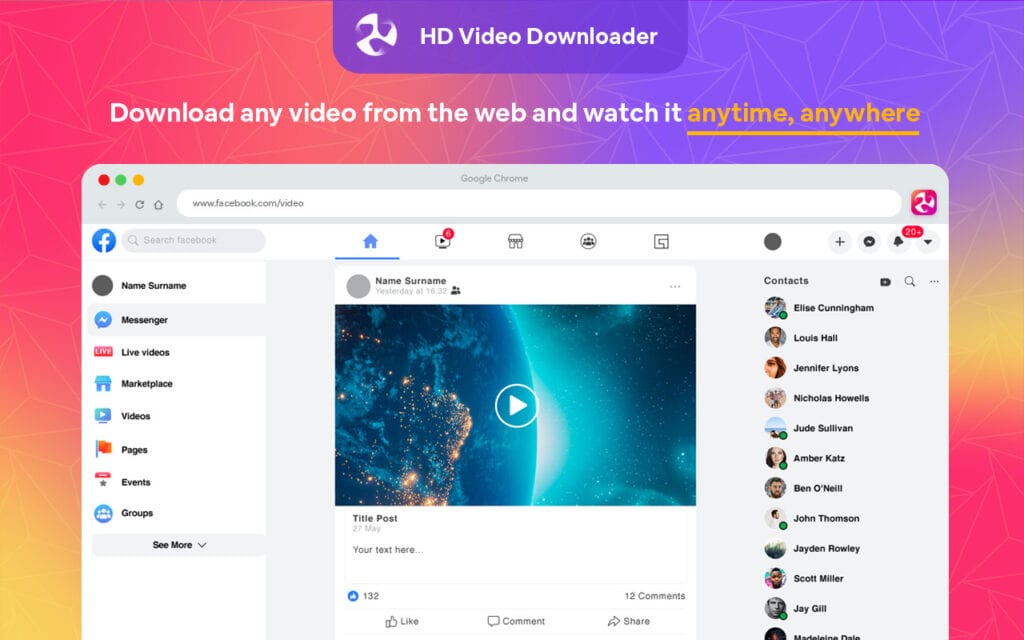Click the HD Video Downloader extension icon
1024x640 pixels.
click(x=924, y=202)
